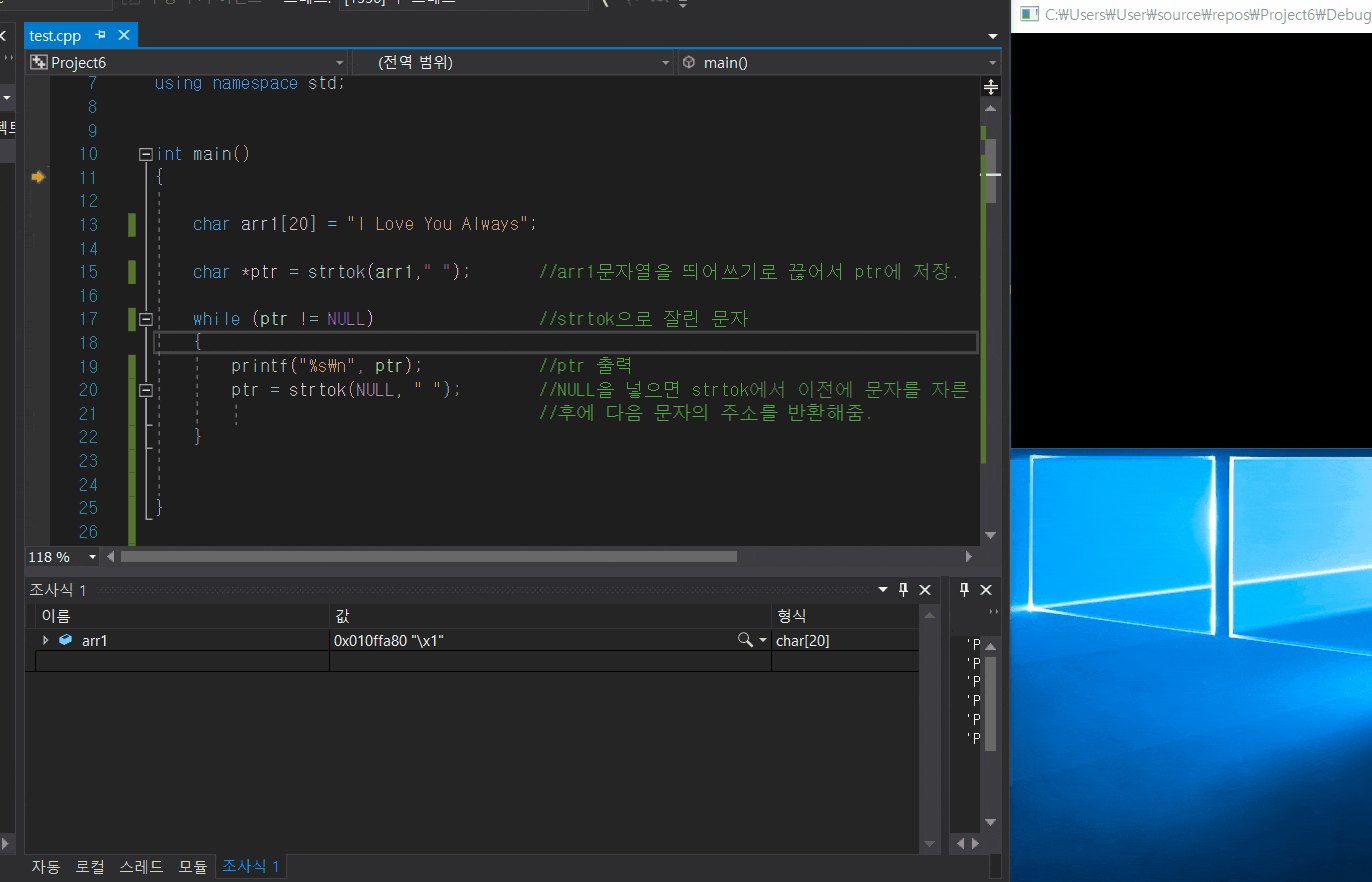1372x882 pixels.
Task: Close the 조사식 1 watch panel
Action: 925,590
